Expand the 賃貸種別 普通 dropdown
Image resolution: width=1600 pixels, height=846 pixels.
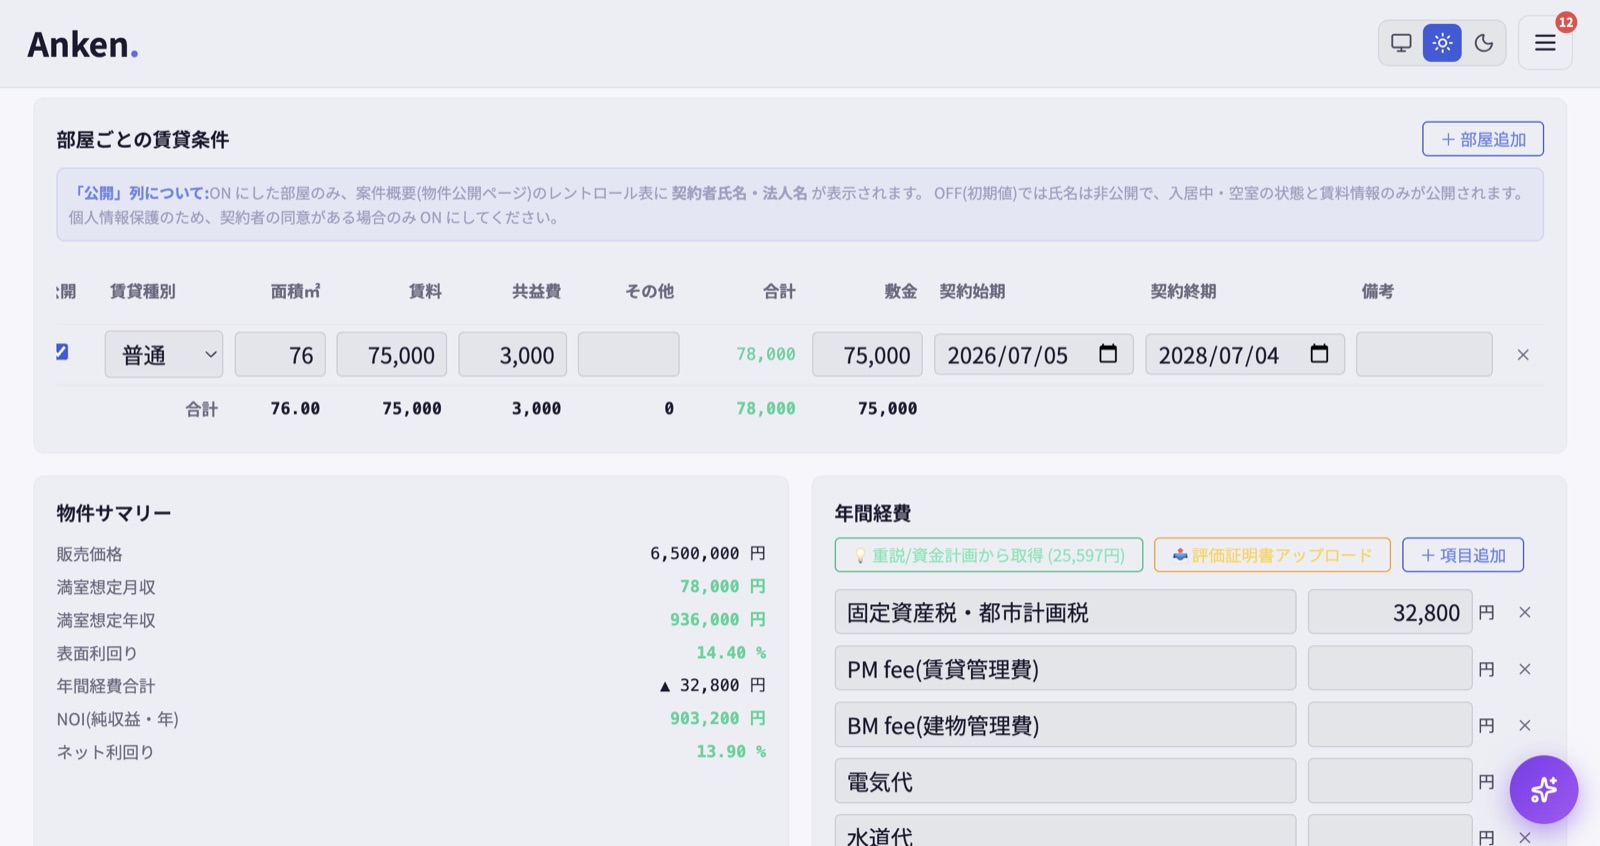point(164,354)
